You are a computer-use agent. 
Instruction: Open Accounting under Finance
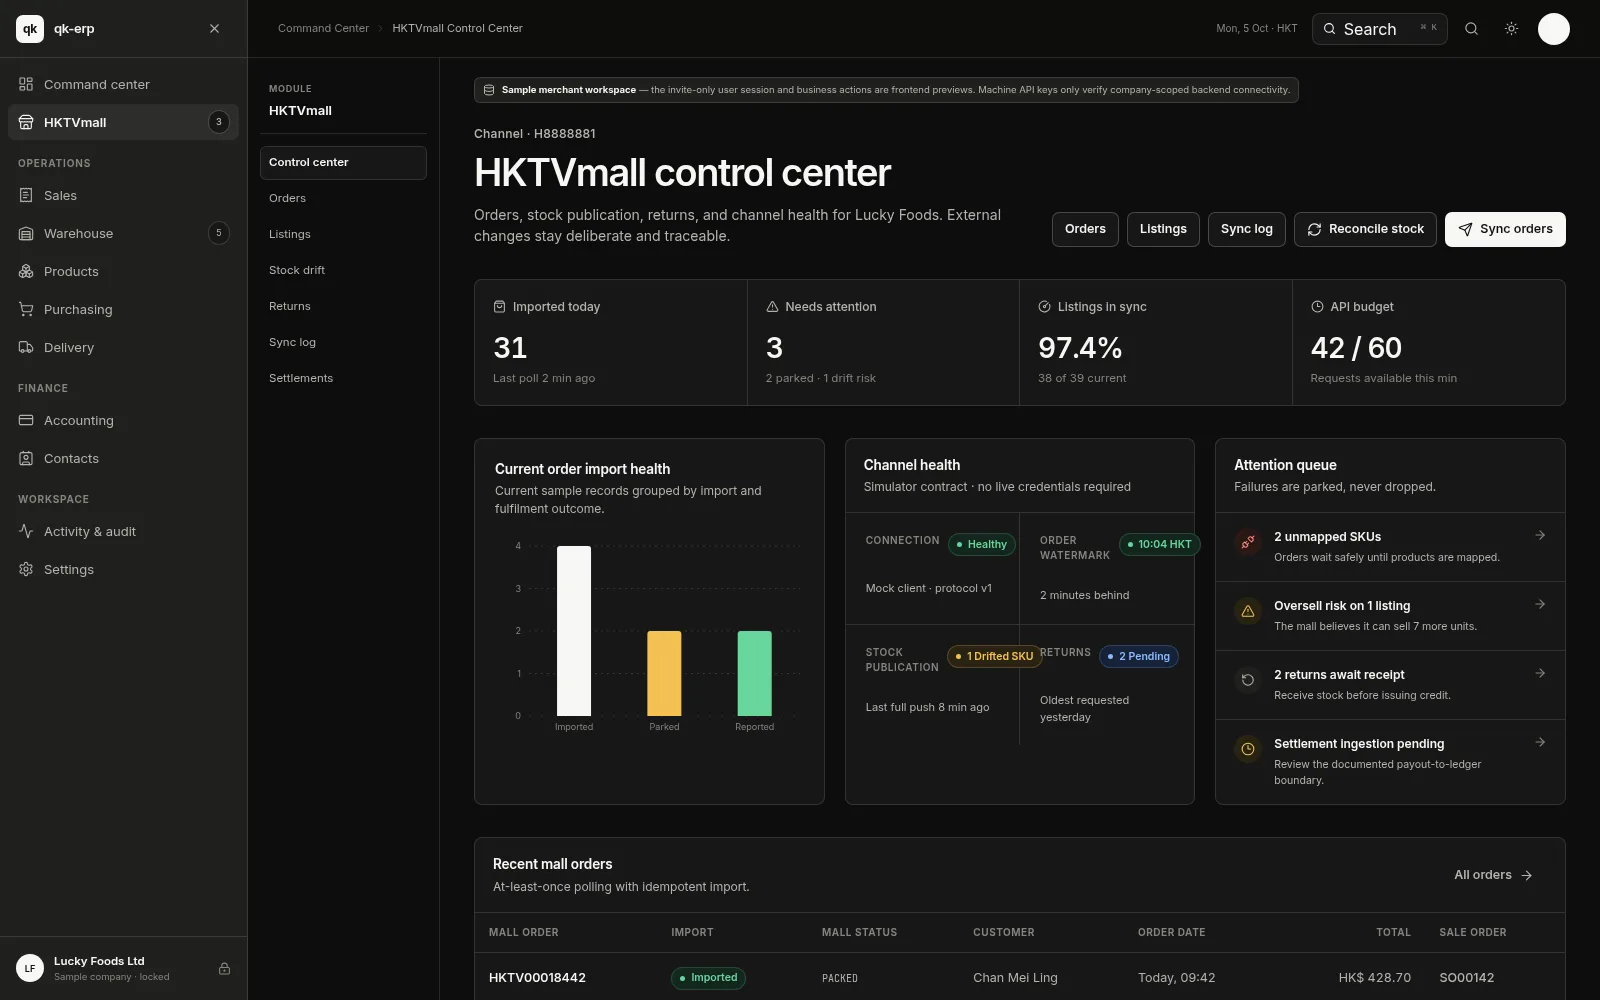tap(123, 420)
